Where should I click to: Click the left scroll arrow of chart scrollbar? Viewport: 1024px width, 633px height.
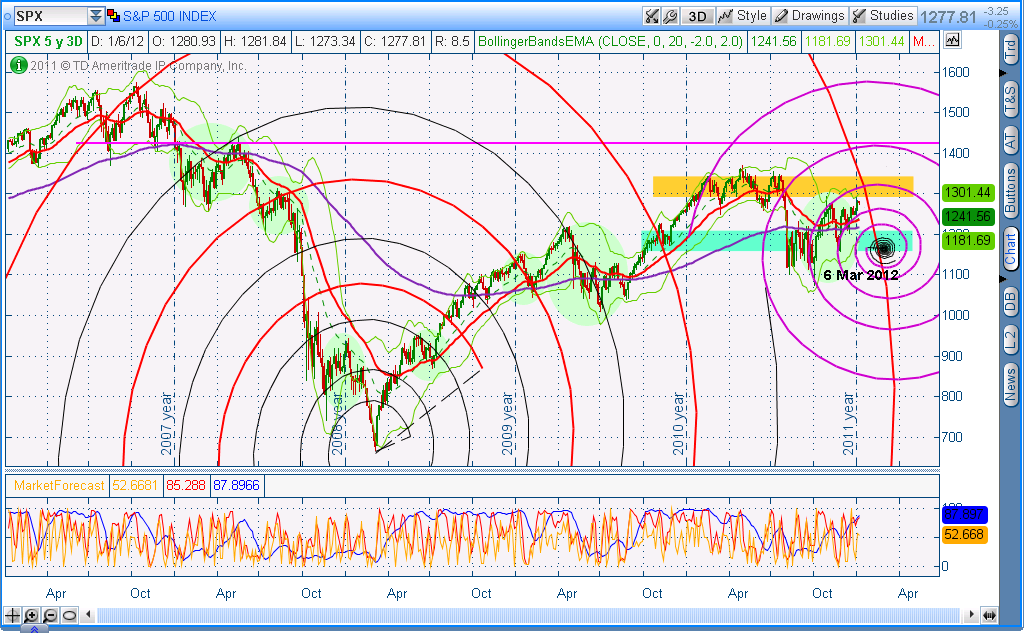click(x=89, y=615)
